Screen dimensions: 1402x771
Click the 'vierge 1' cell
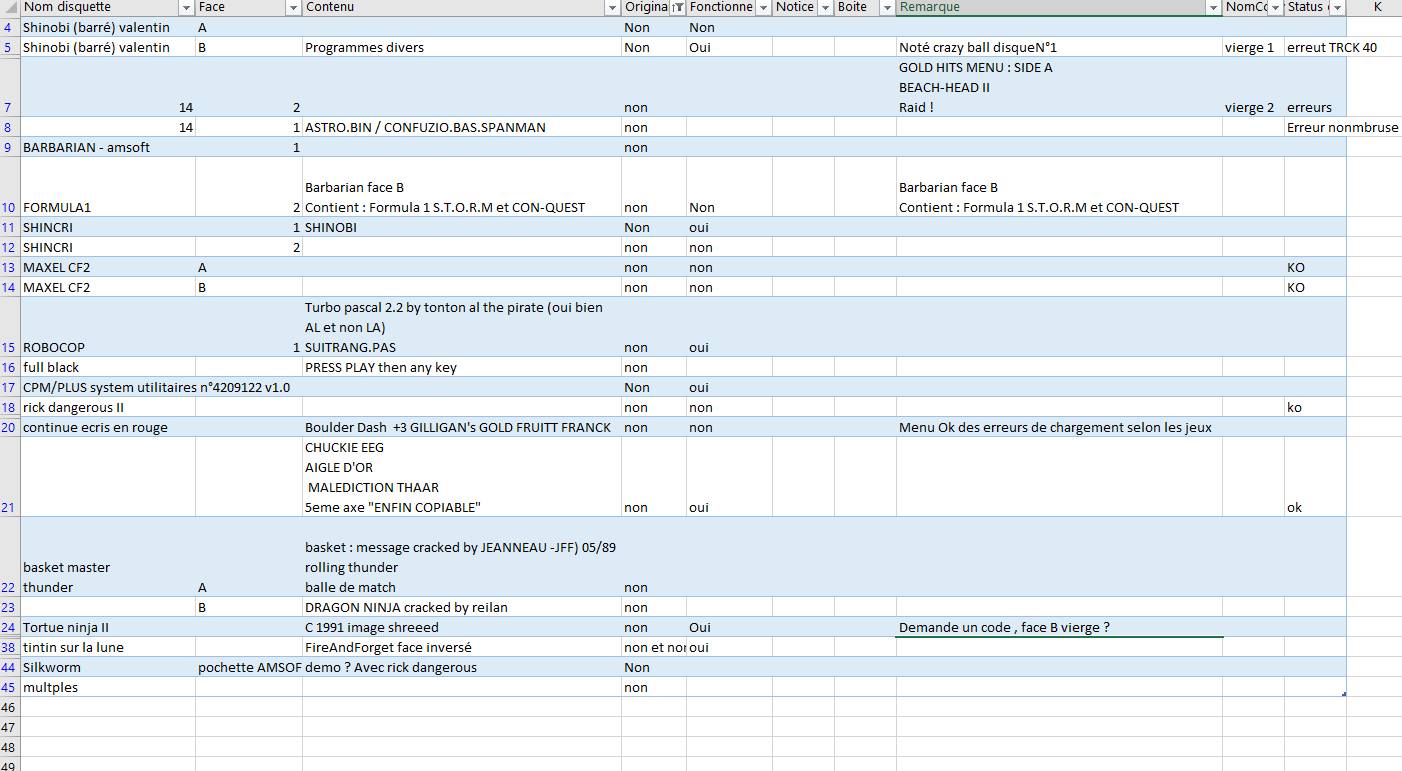(1253, 47)
